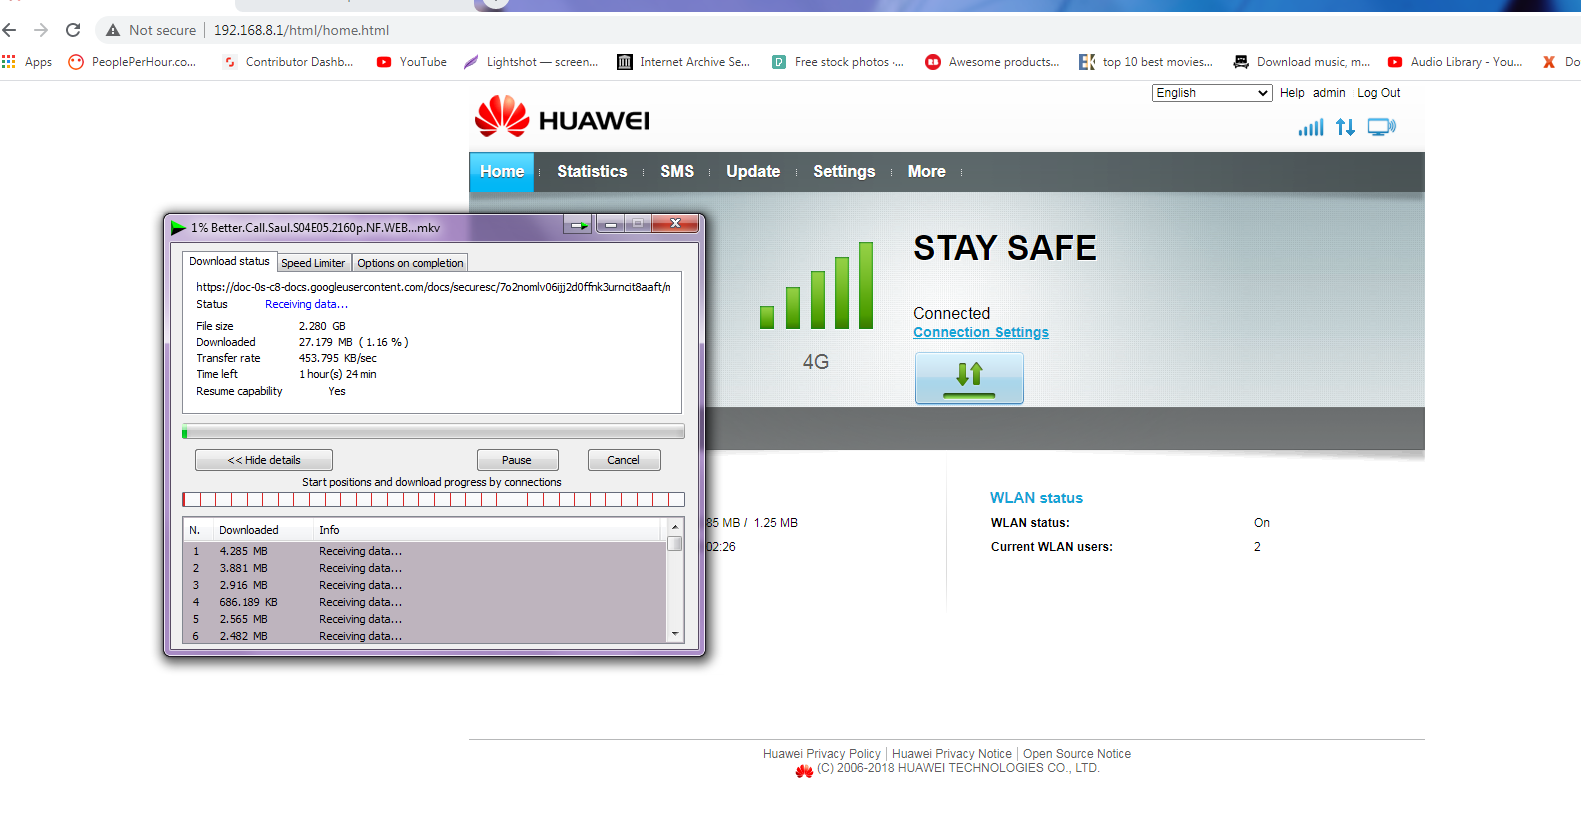This screenshot has height=819, width=1581.
Task: Click the Huawei logo
Action: 562,118
